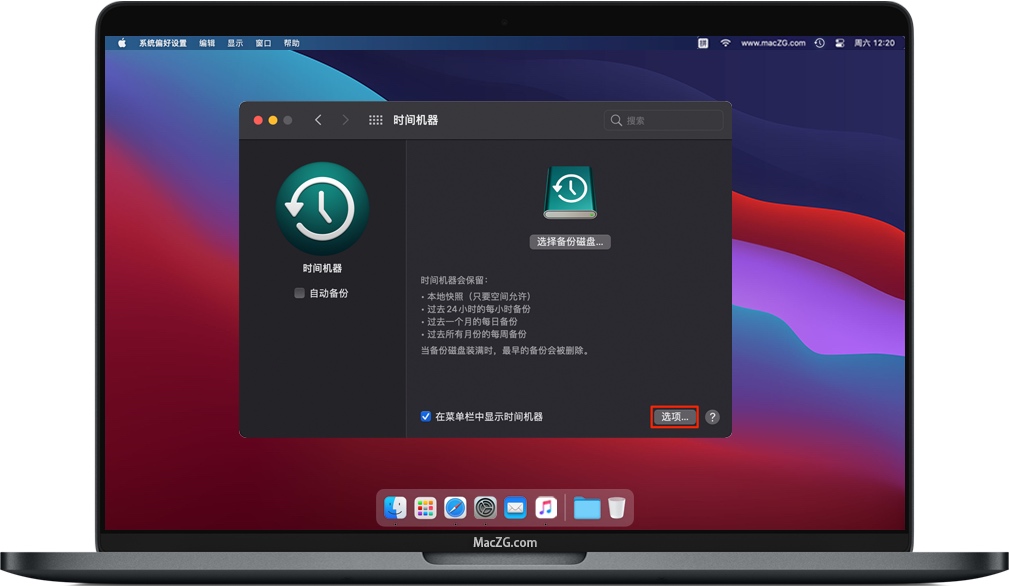Open Safari from the Dock
Screen dimensions: 1009x586
[x=453, y=507]
